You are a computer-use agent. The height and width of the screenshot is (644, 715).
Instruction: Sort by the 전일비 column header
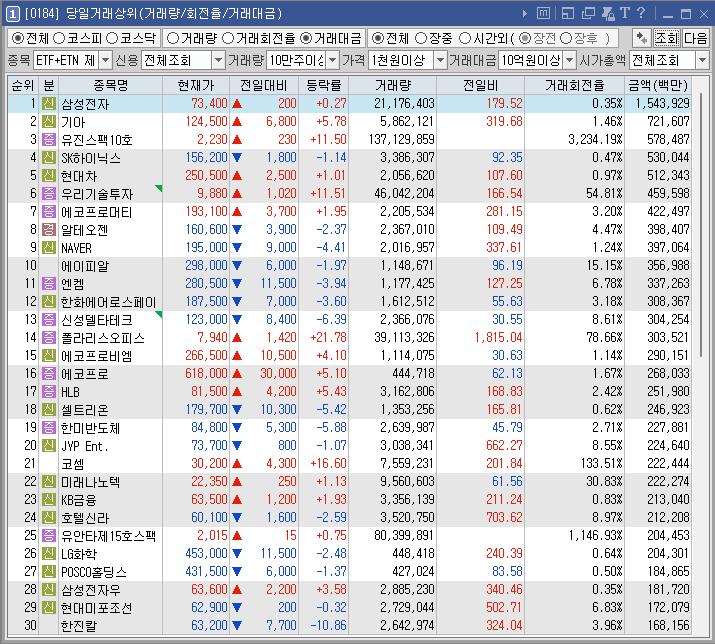(481, 85)
